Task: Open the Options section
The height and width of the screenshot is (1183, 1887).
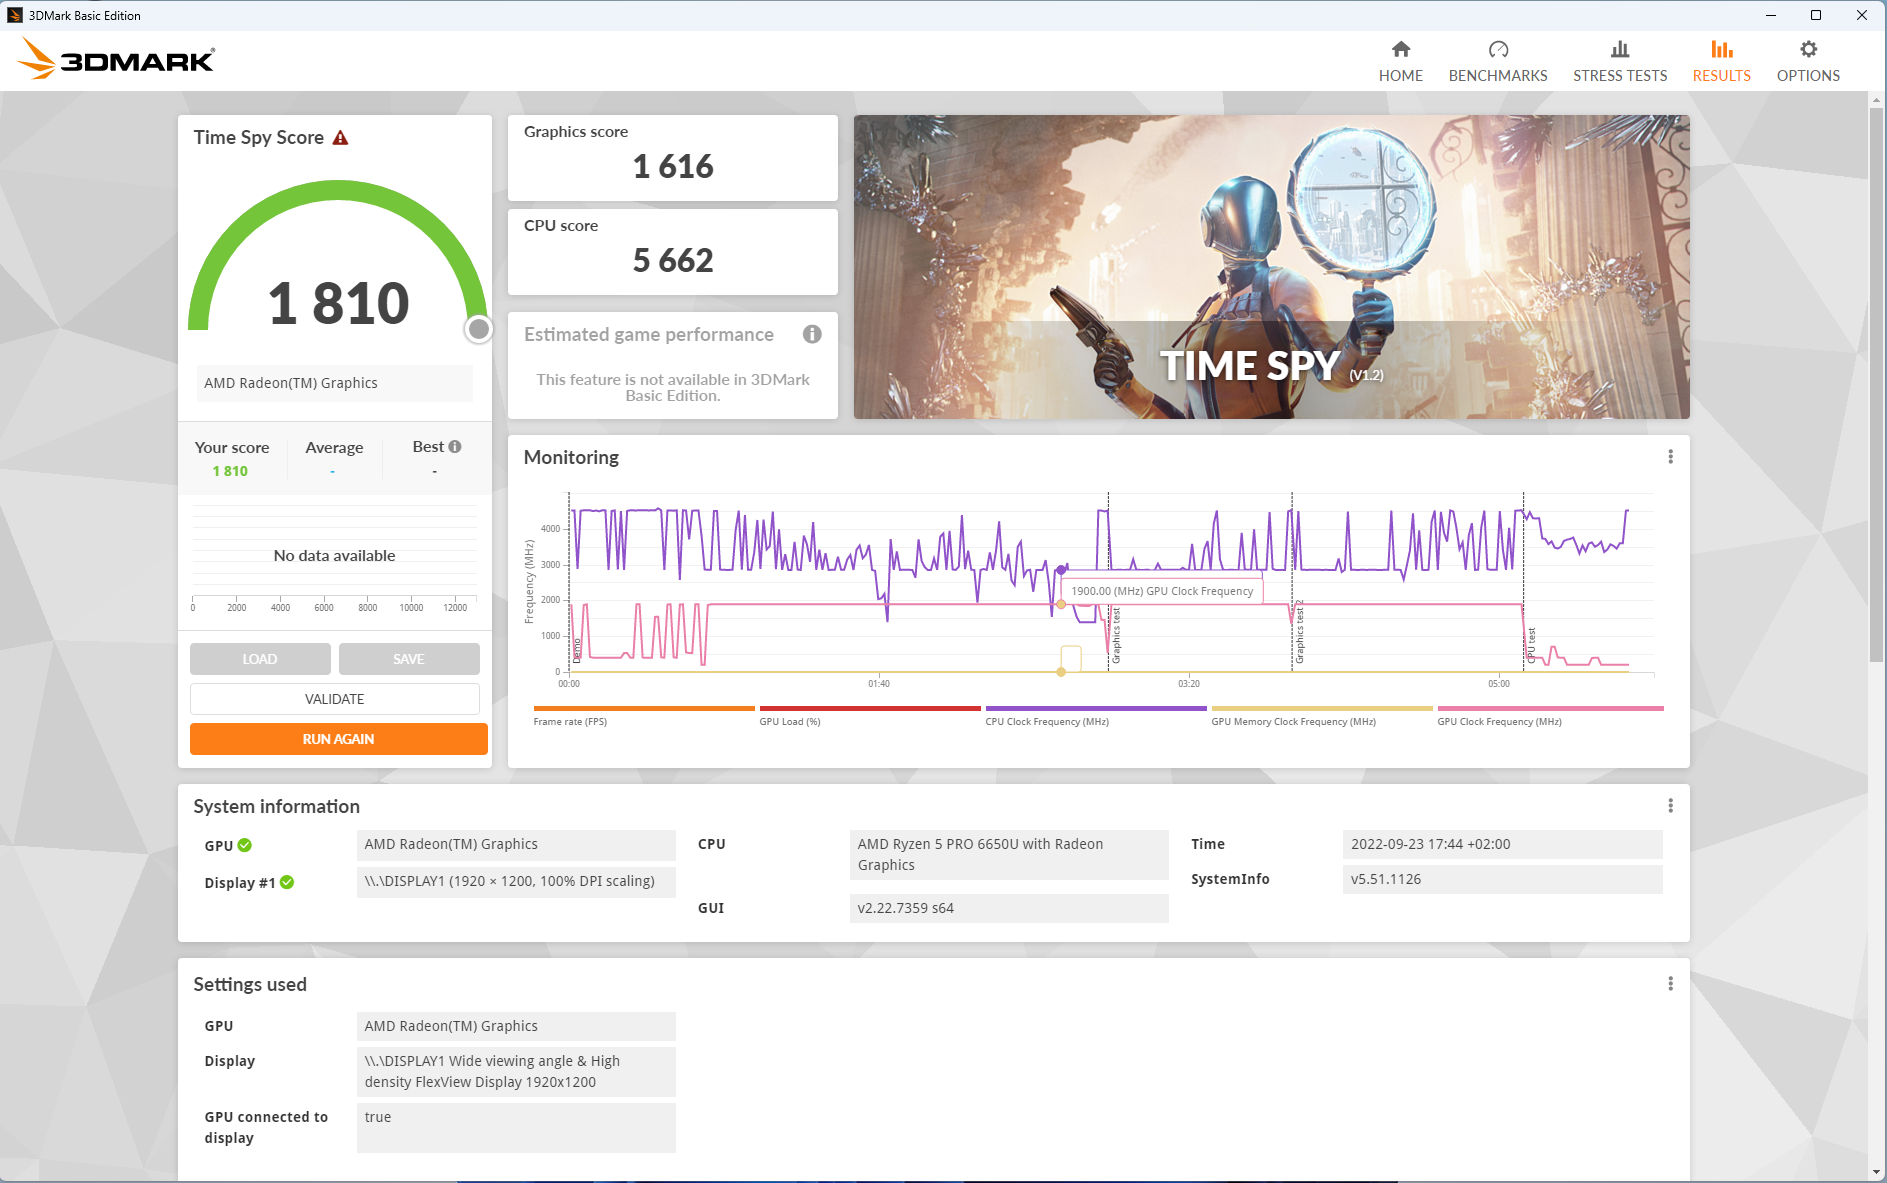Action: pos(1808,61)
